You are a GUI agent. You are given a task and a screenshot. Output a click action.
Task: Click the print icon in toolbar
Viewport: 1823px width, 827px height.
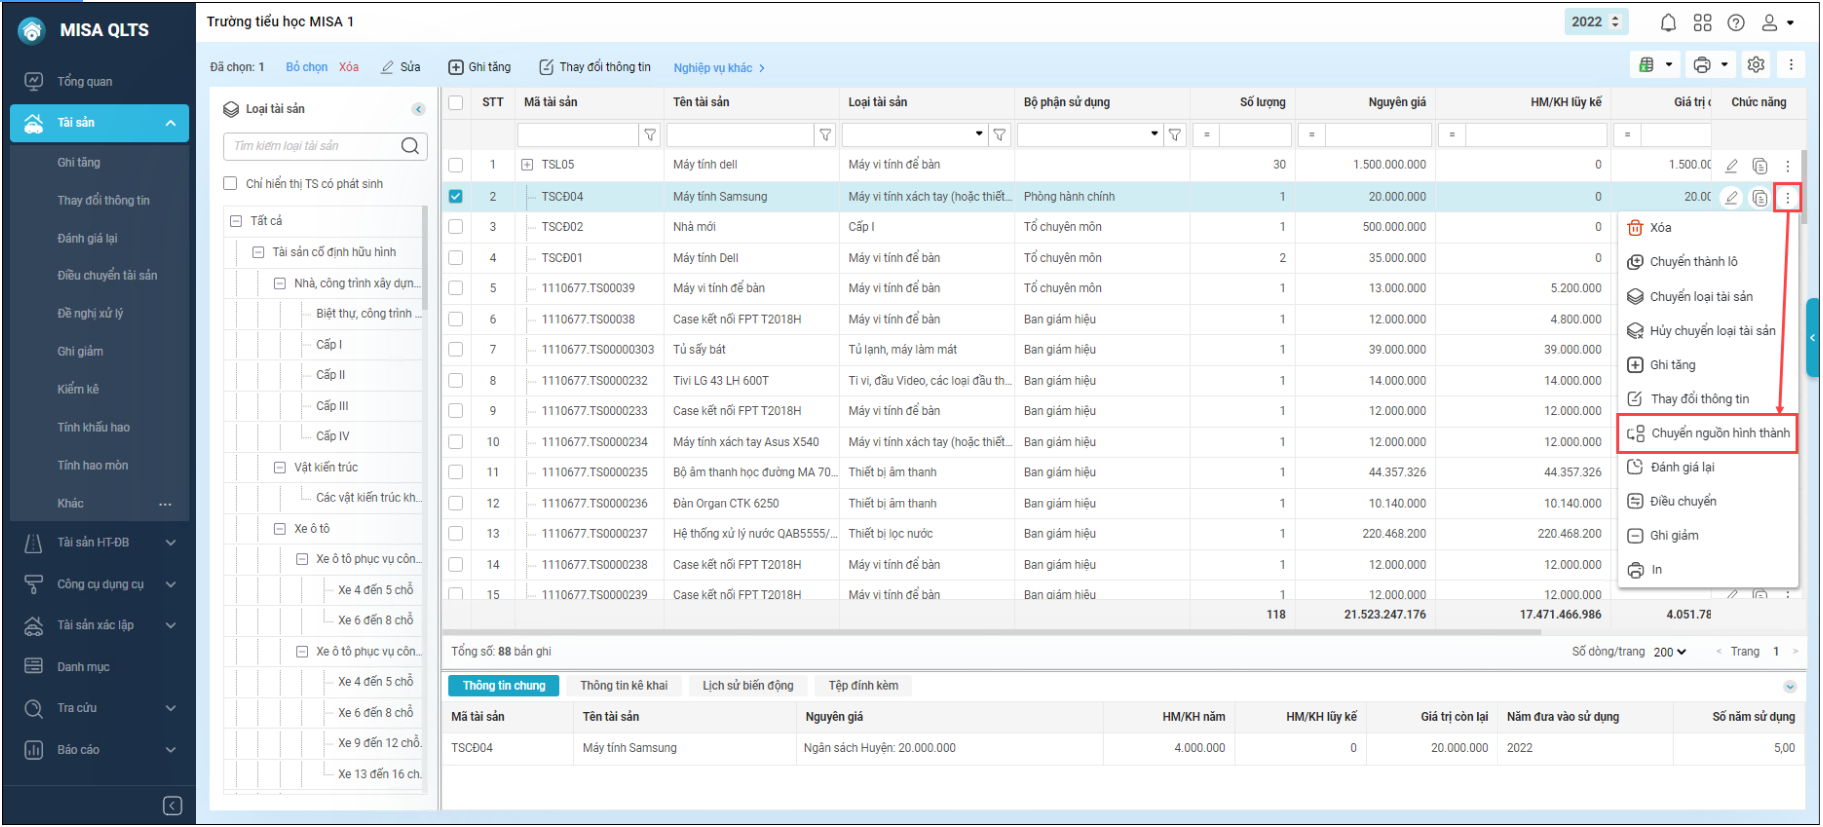coord(1701,65)
